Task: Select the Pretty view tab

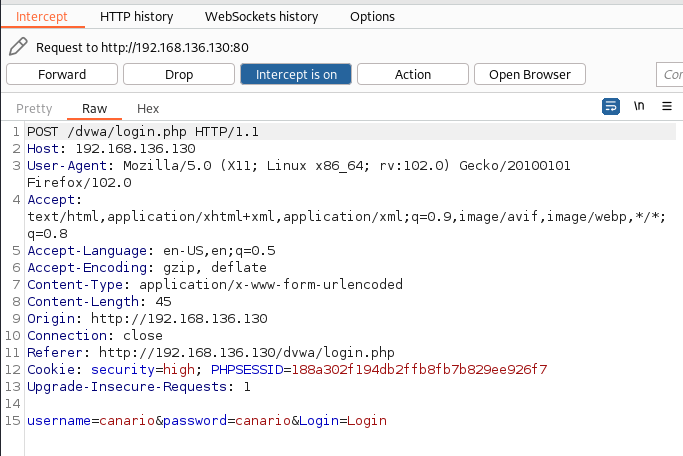Action: coord(34,108)
